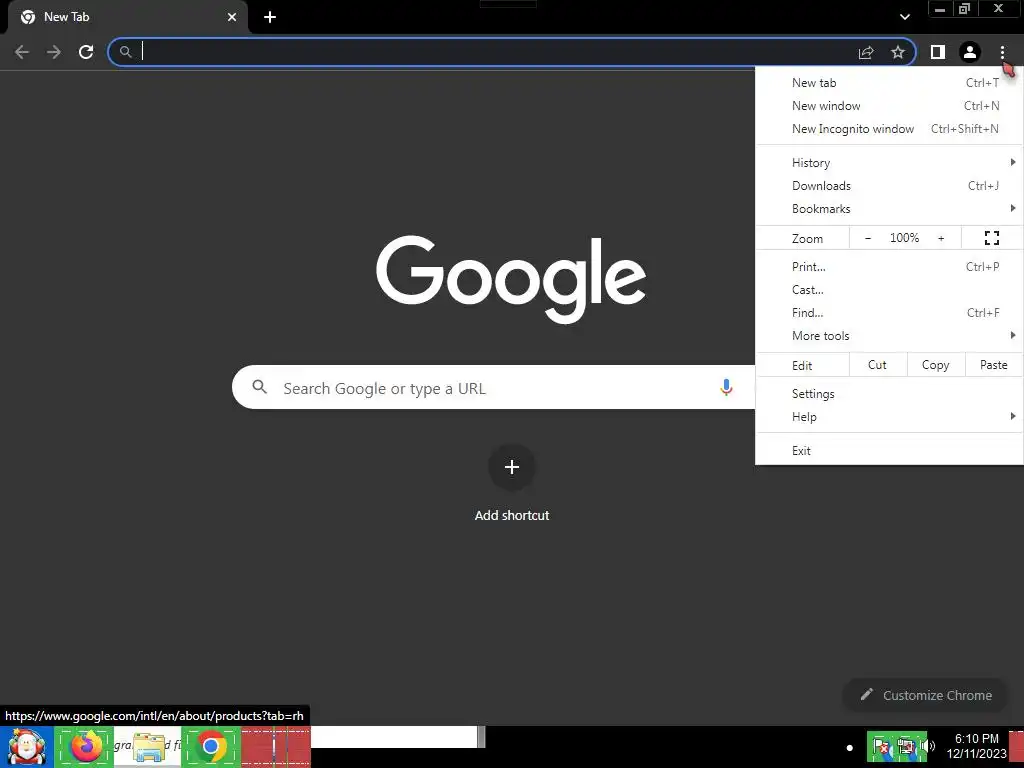Open the profile avatar button
The height and width of the screenshot is (768, 1024).
click(970, 52)
